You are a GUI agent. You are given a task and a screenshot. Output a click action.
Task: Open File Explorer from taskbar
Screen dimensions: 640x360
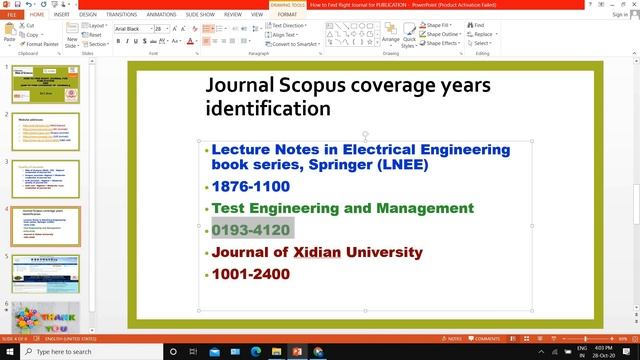pos(276,352)
